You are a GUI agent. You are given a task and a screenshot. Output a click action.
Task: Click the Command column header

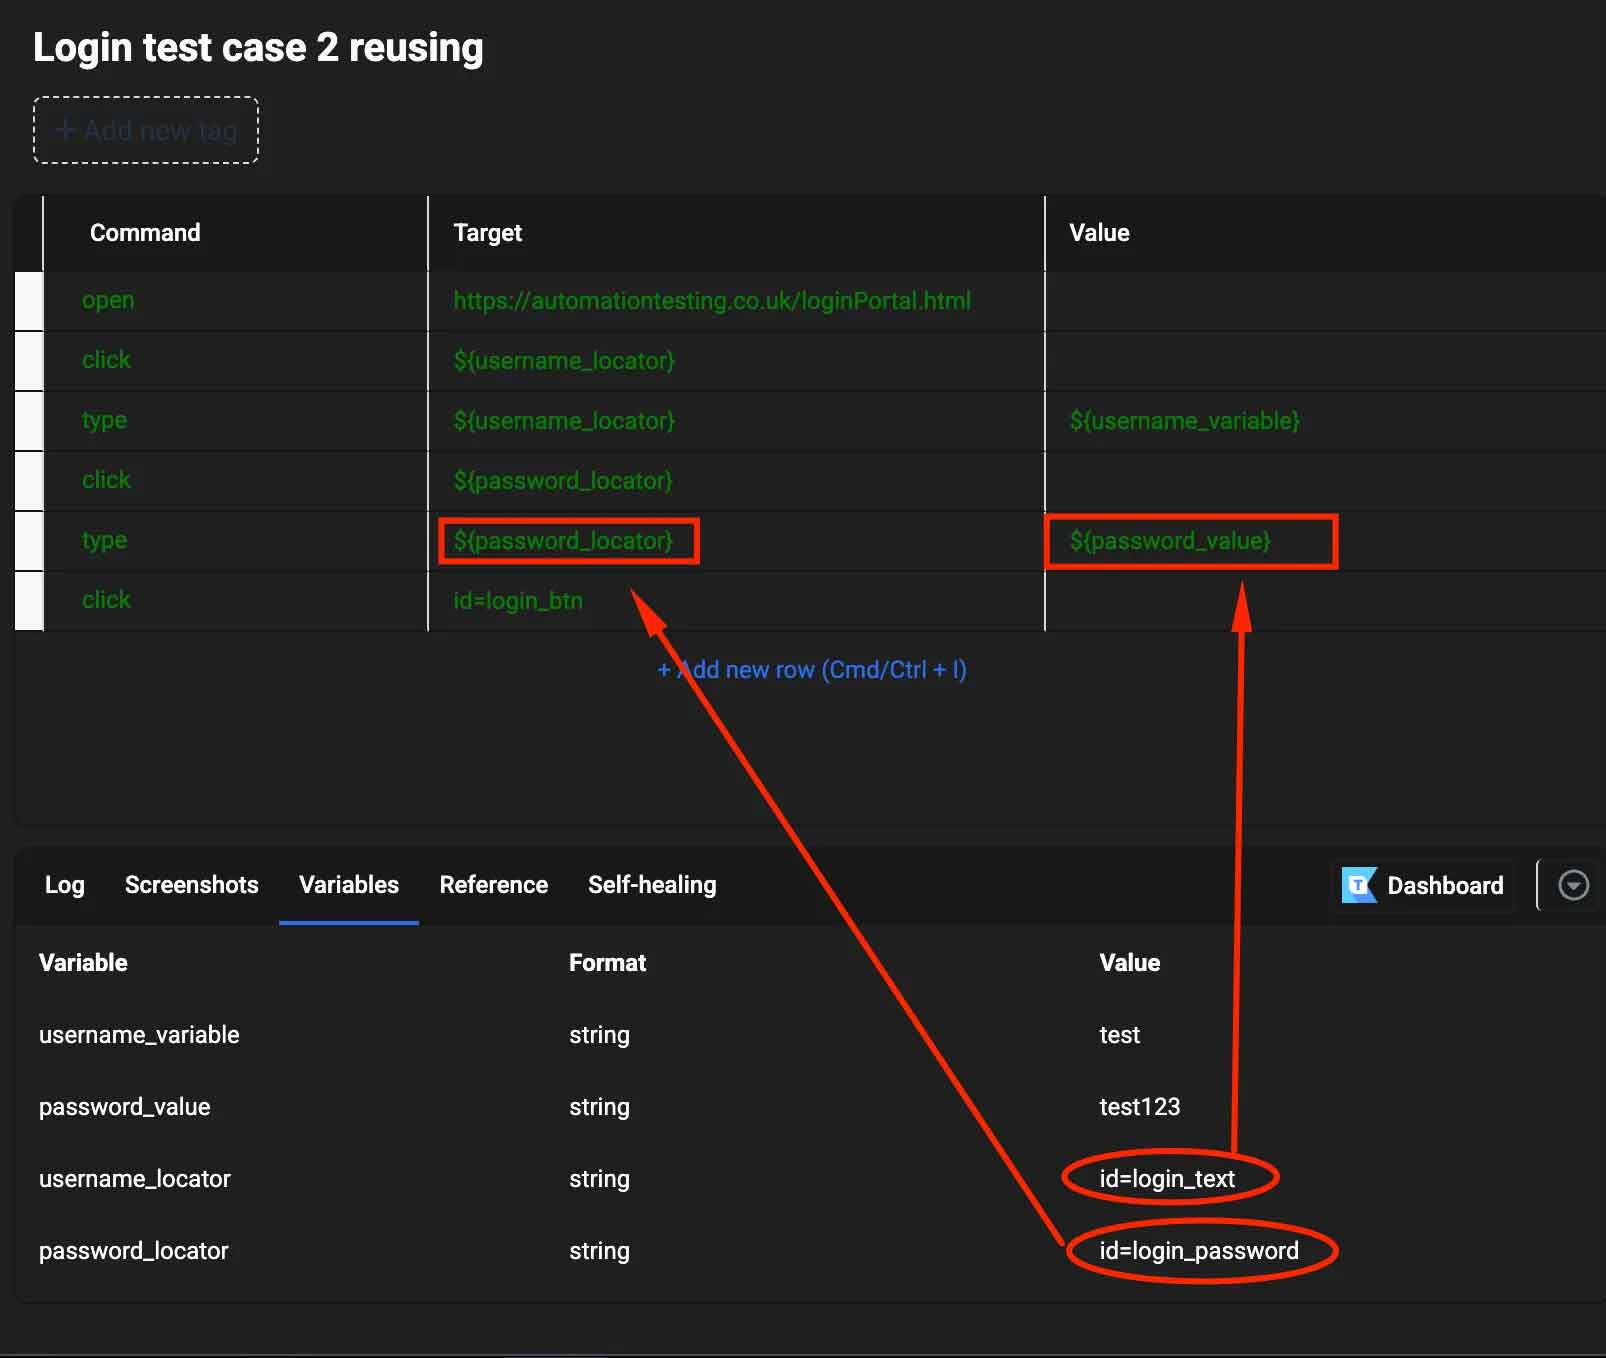point(145,233)
